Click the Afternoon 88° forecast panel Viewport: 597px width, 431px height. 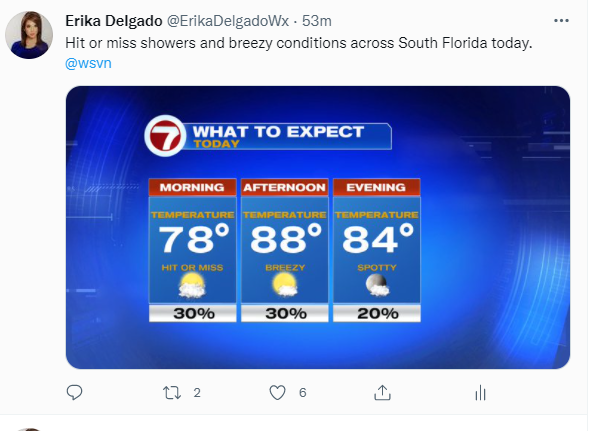(284, 250)
